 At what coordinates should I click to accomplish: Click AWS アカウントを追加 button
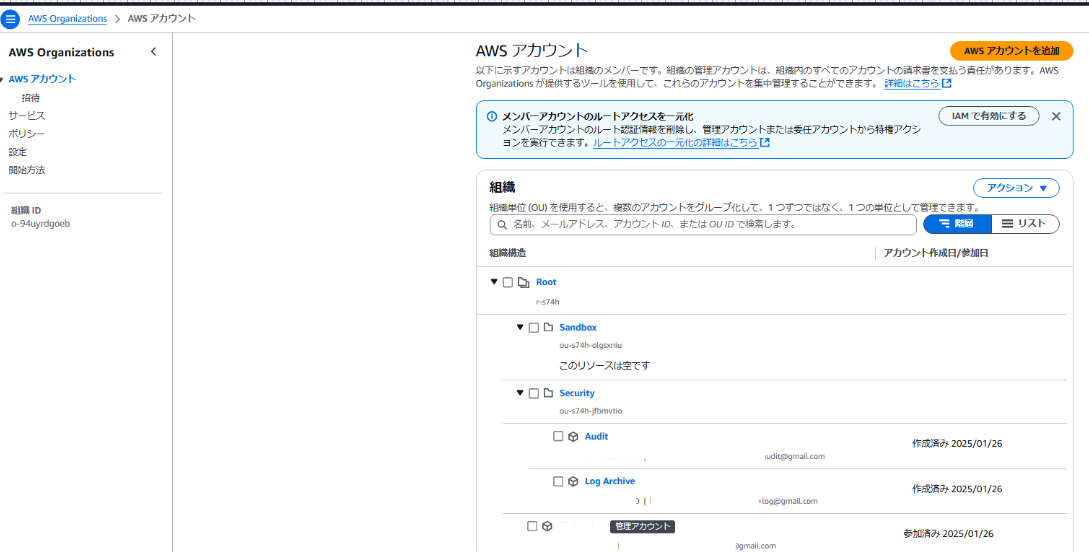tap(1012, 51)
